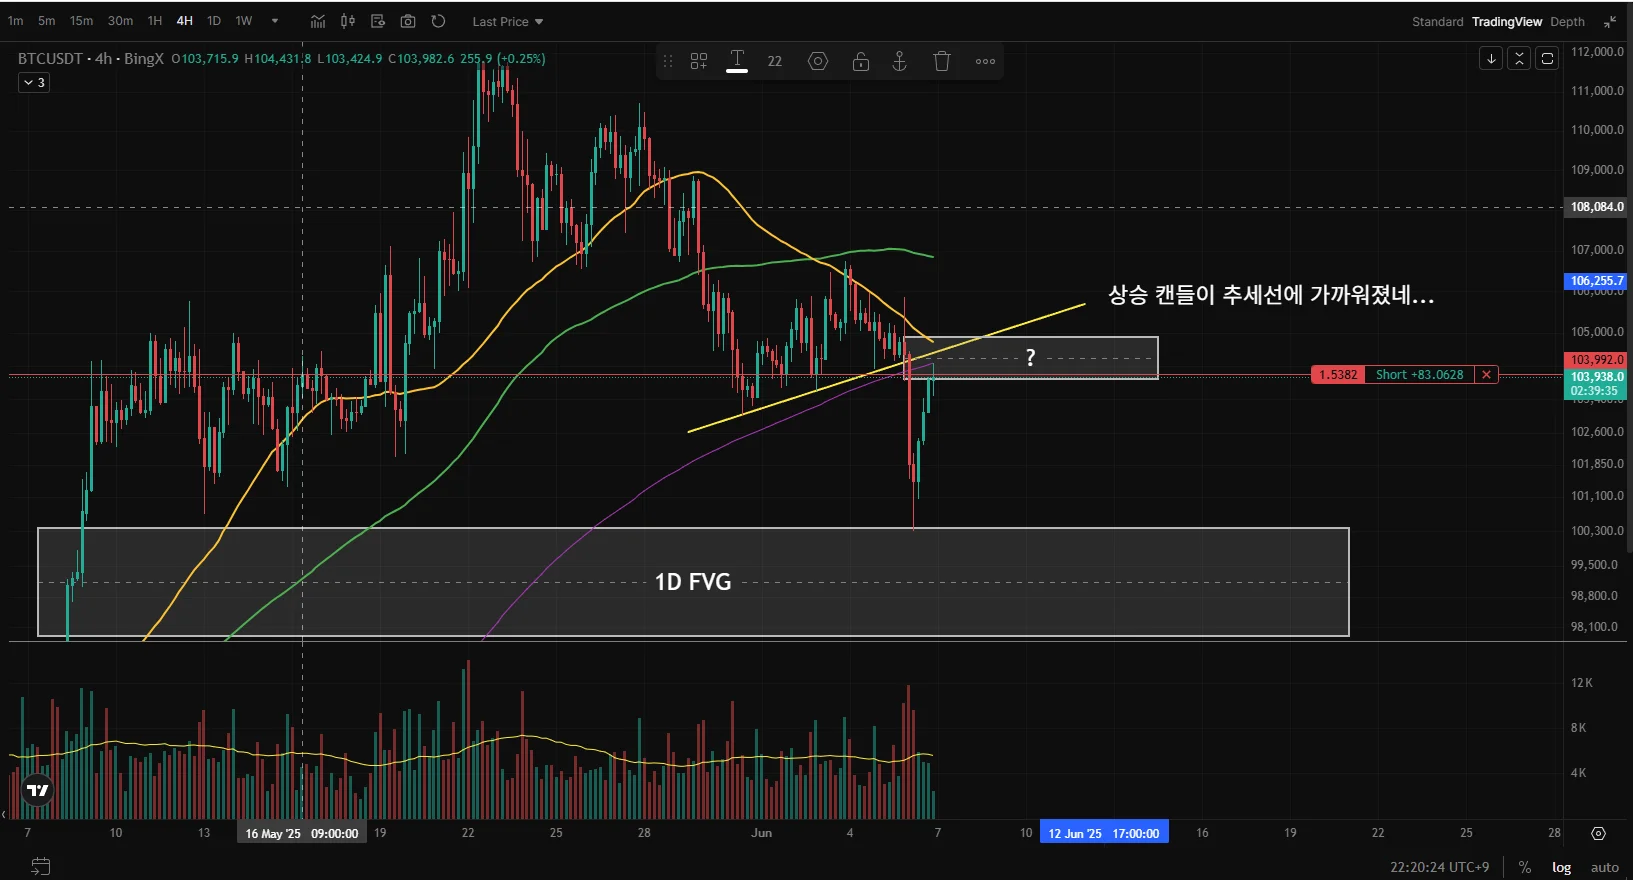The width and height of the screenshot is (1633, 880).
Task: Toggle log scale at bottom right
Action: coord(1561,867)
